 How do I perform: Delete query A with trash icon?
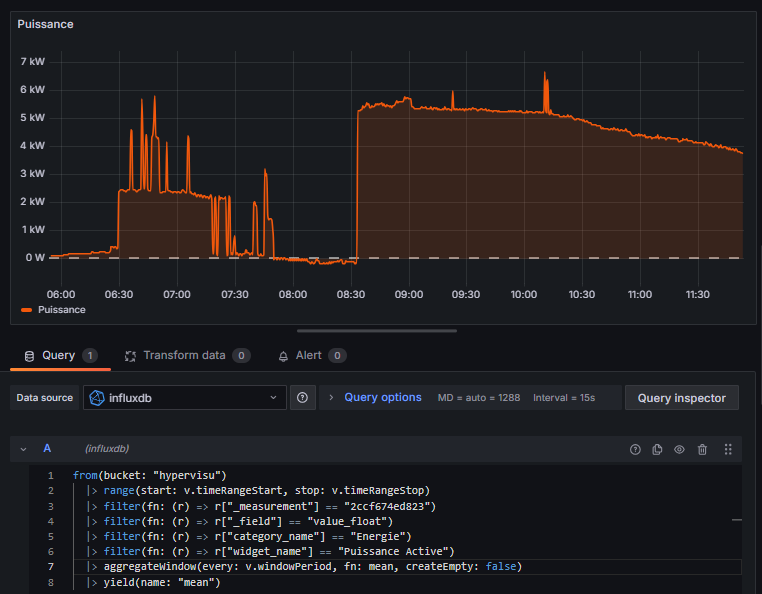pyautogui.click(x=702, y=449)
